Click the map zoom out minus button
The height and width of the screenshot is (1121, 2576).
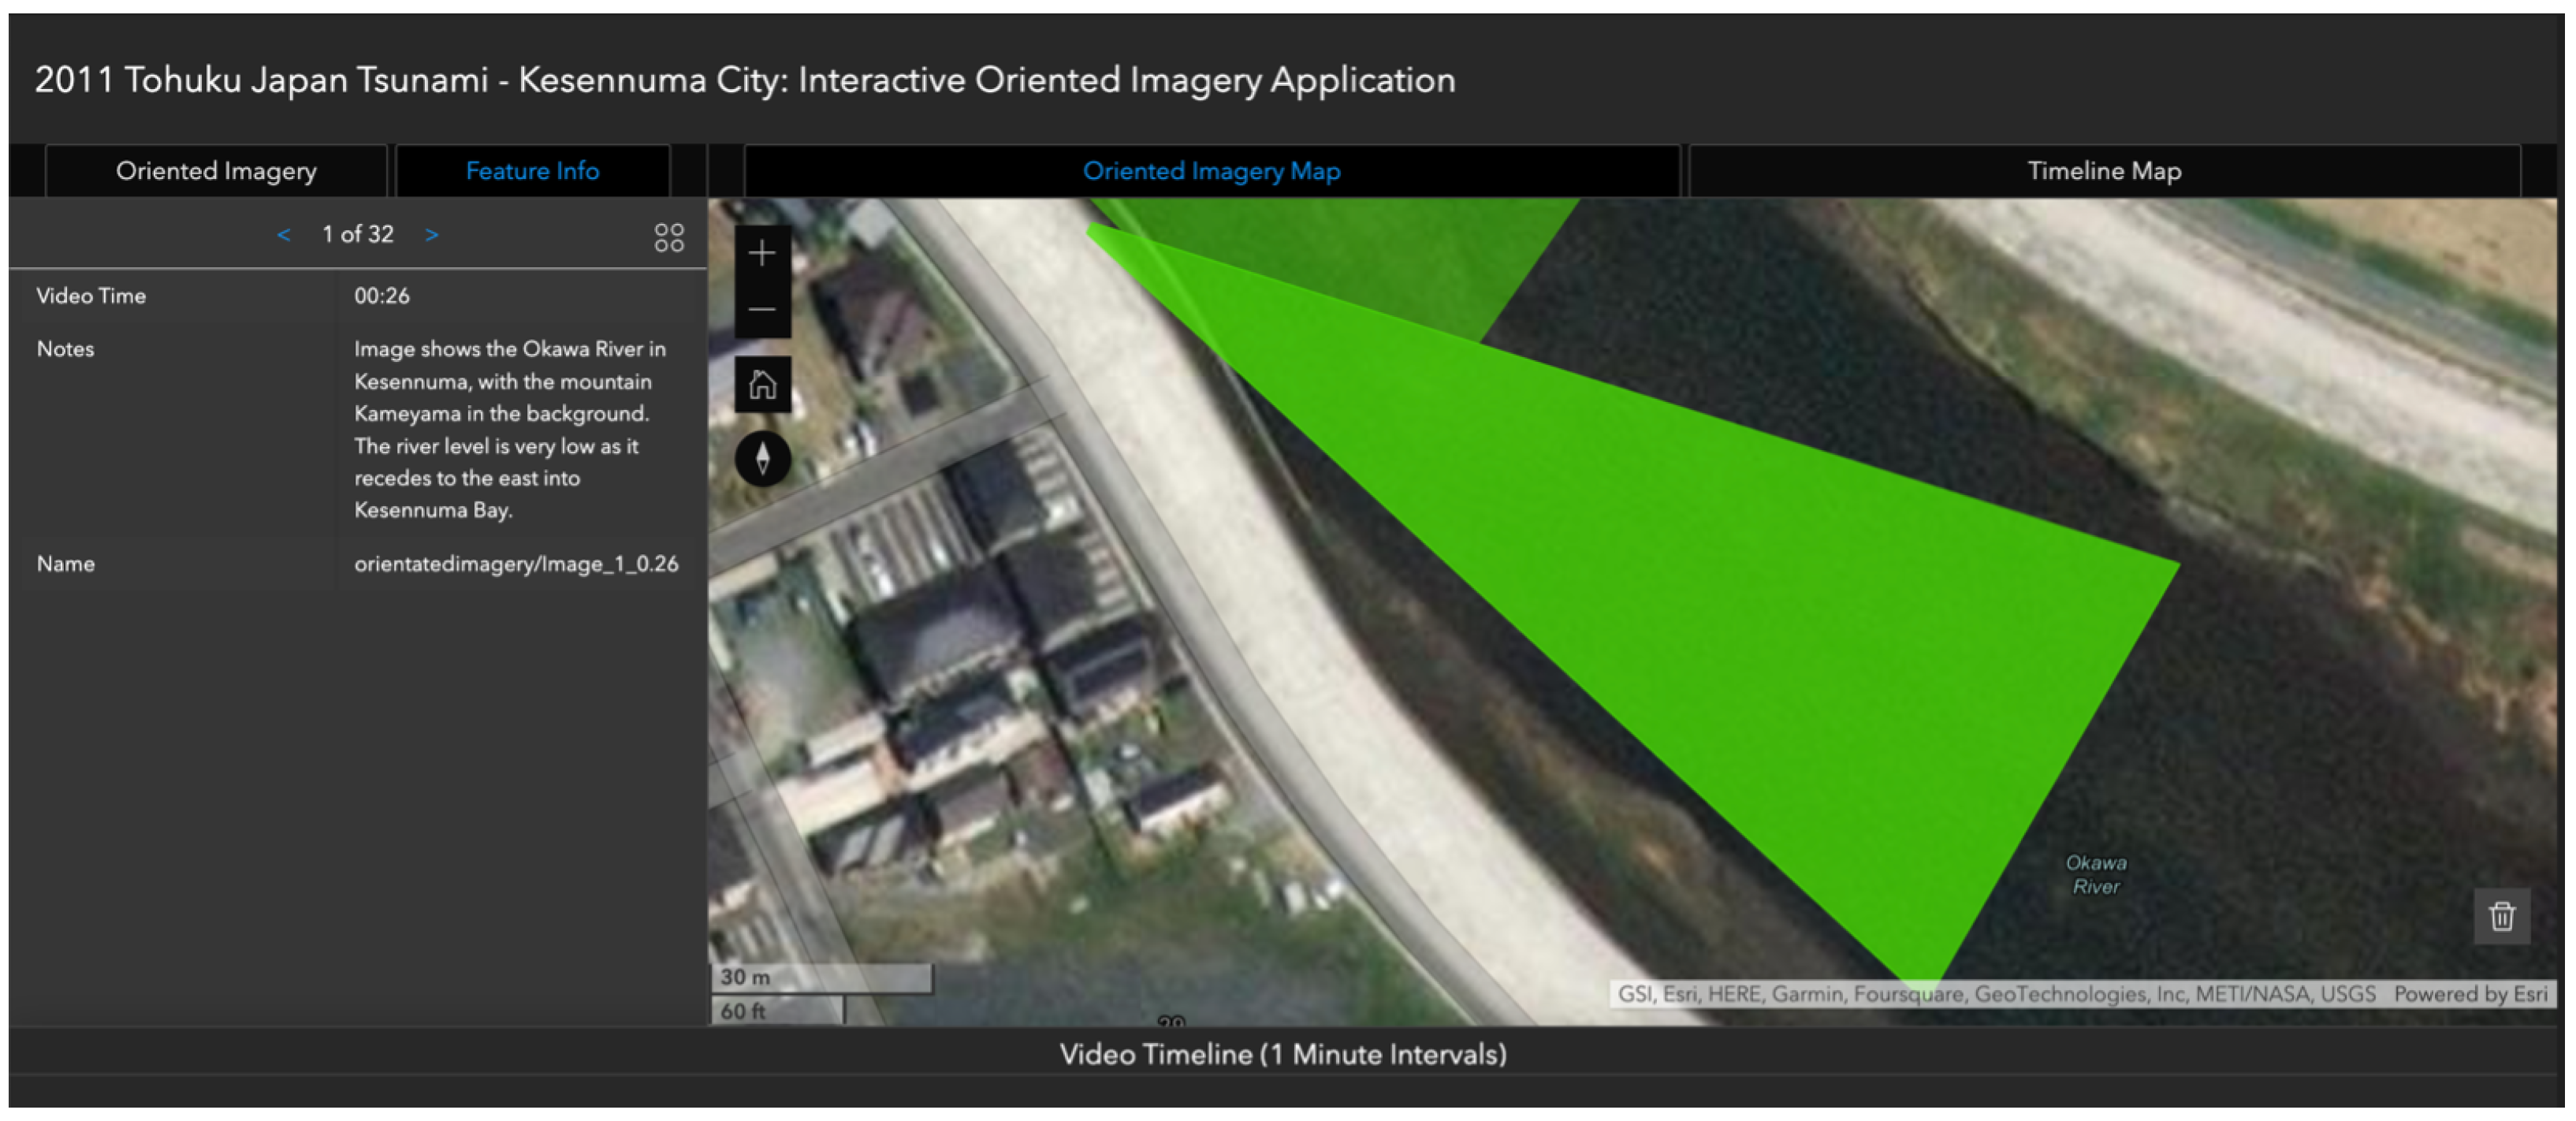[762, 309]
